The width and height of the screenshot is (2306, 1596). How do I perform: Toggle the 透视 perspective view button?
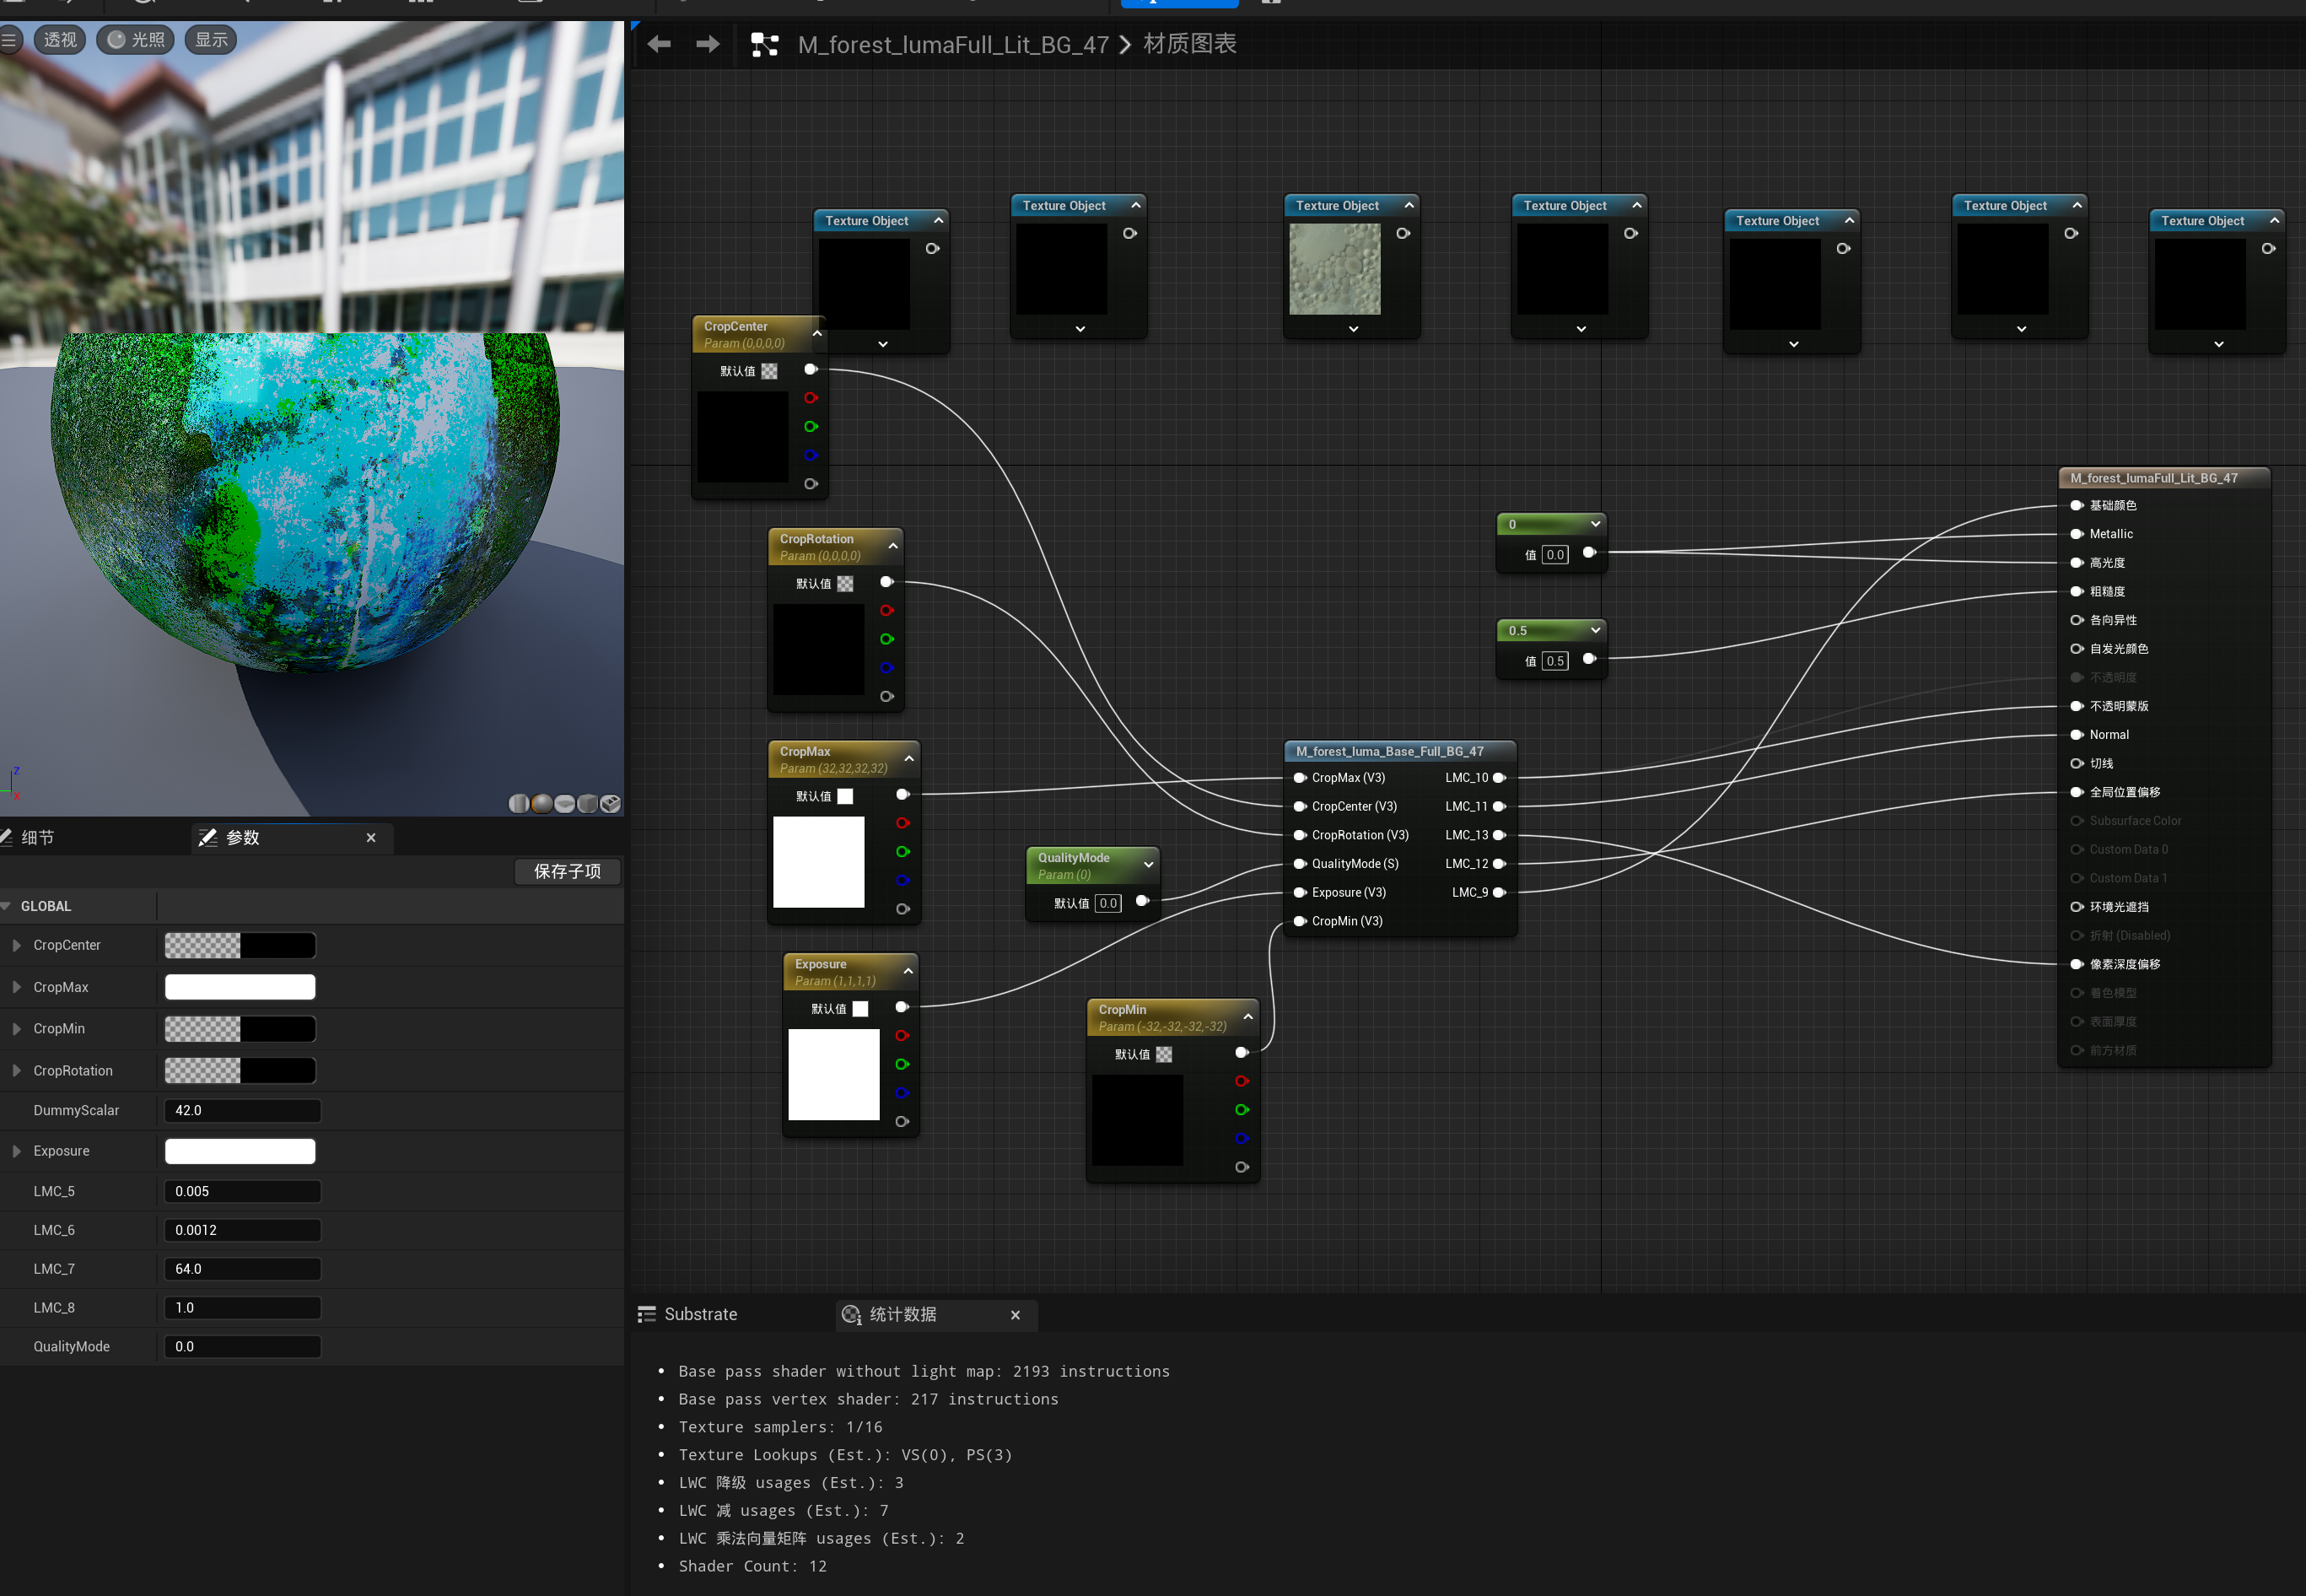(x=60, y=40)
